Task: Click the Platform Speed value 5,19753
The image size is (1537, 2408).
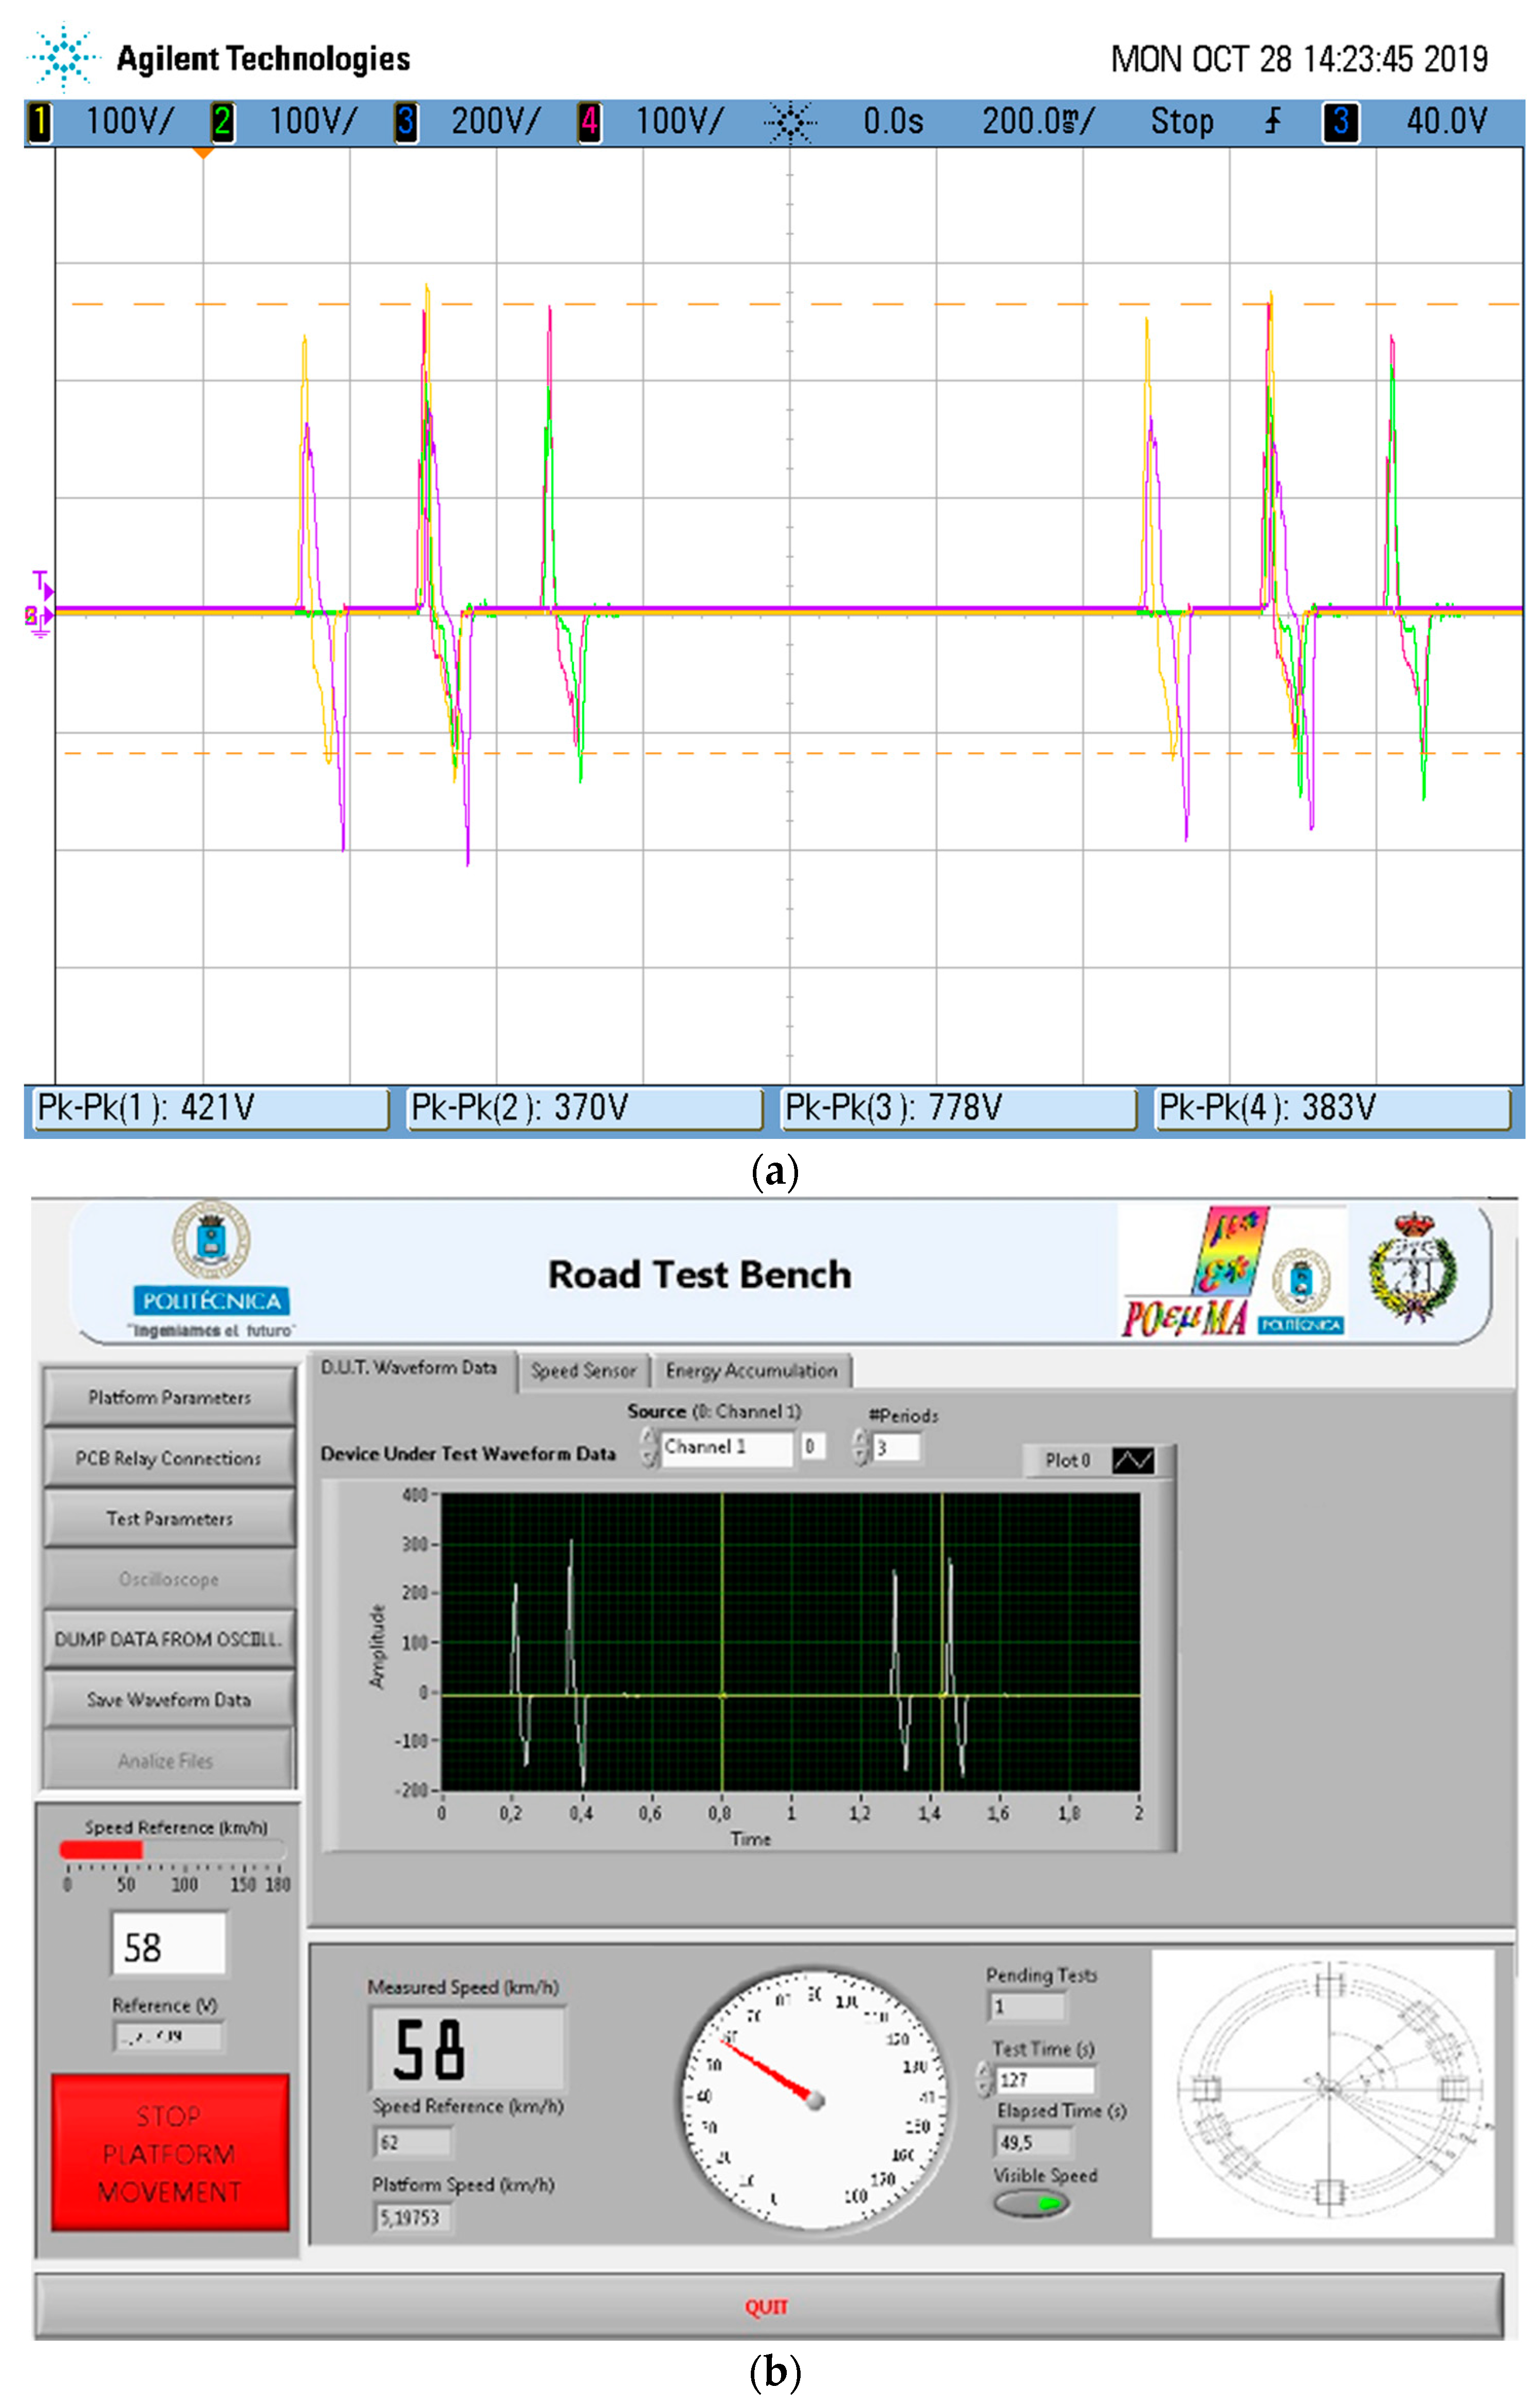Action: pos(413,2218)
